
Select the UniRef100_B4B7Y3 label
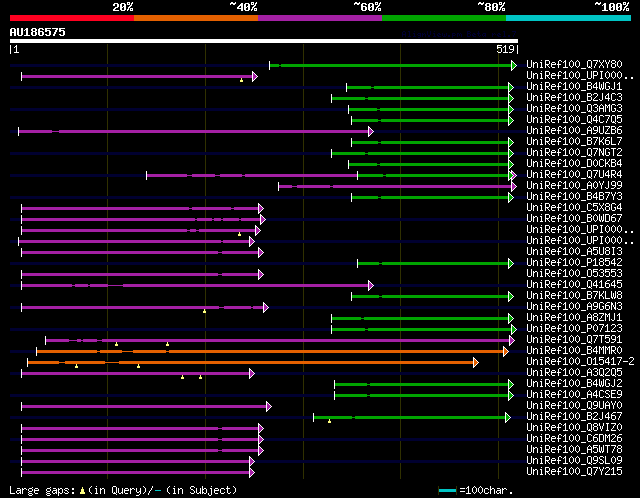pyautogui.click(x=574, y=197)
